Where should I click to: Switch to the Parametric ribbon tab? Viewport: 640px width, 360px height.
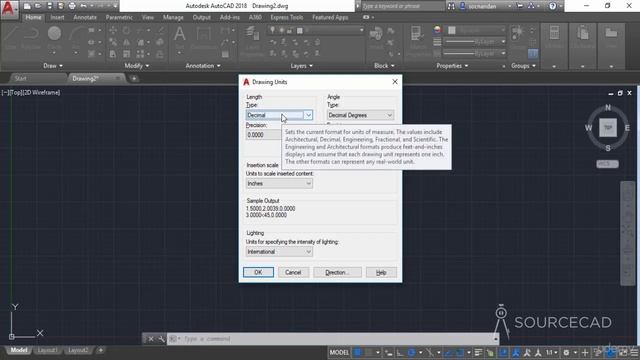[119, 17]
